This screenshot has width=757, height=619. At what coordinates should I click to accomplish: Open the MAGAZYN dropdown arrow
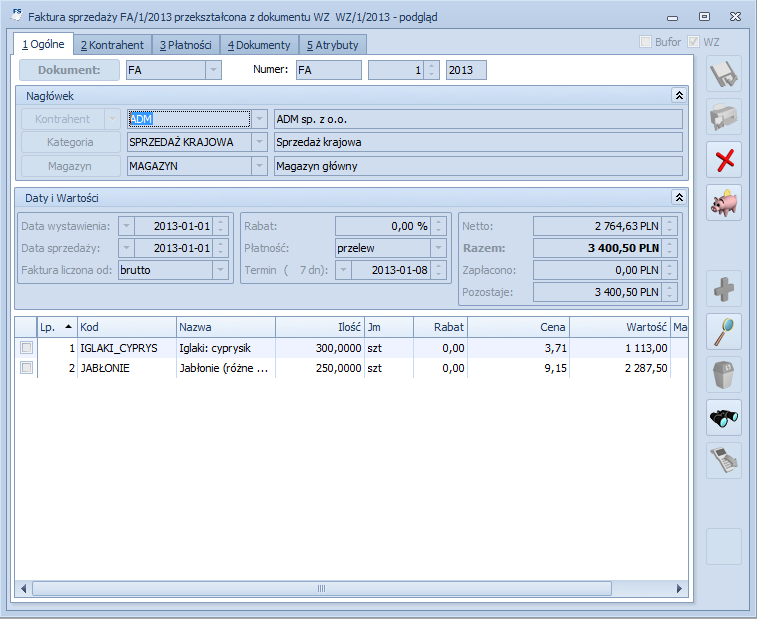click(x=259, y=166)
